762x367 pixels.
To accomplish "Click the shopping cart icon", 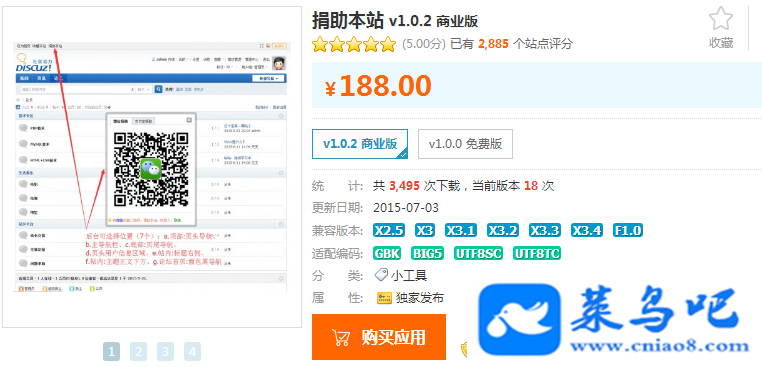I will tap(340, 337).
